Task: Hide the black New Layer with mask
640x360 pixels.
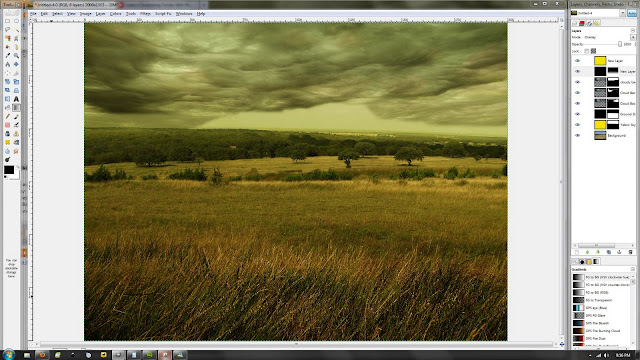Action: point(577,71)
